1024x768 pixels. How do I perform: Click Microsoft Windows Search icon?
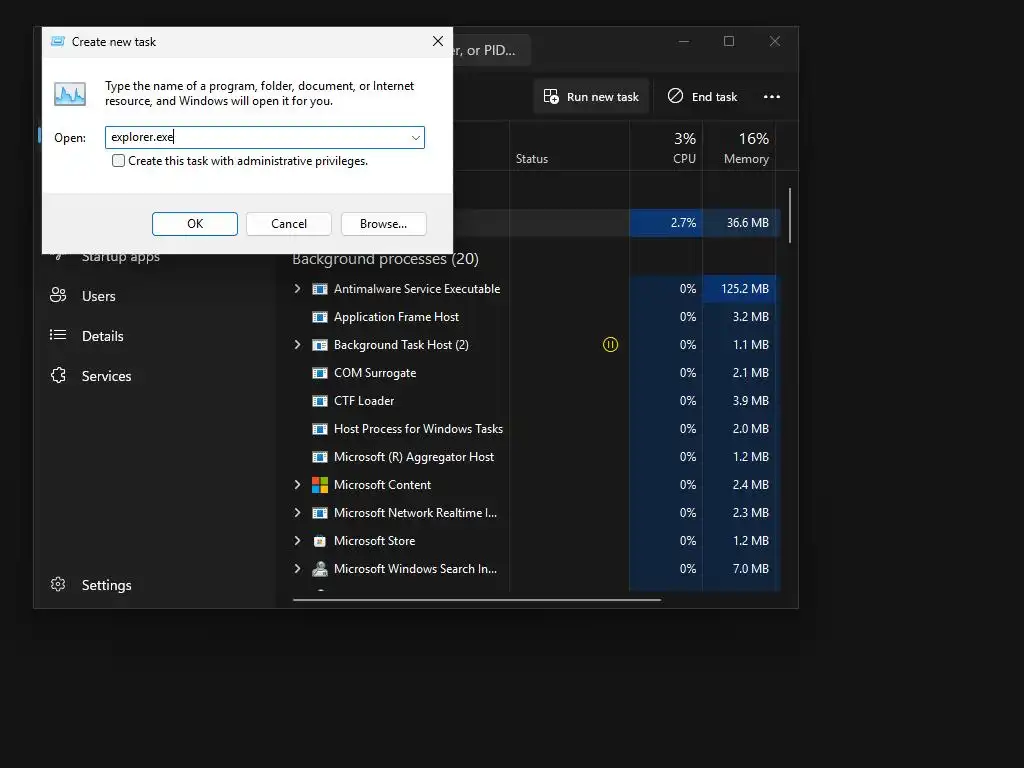(x=320, y=569)
